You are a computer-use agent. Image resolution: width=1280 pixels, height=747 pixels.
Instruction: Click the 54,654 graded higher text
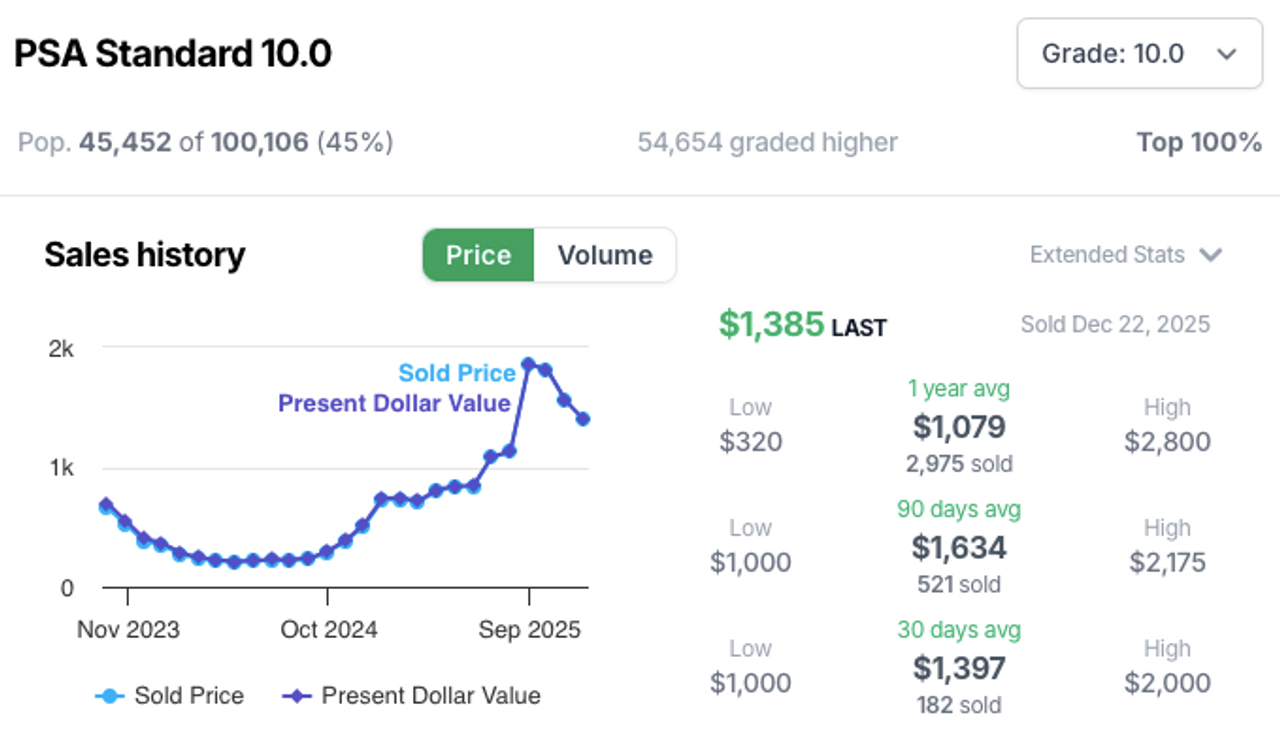[x=767, y=143]
